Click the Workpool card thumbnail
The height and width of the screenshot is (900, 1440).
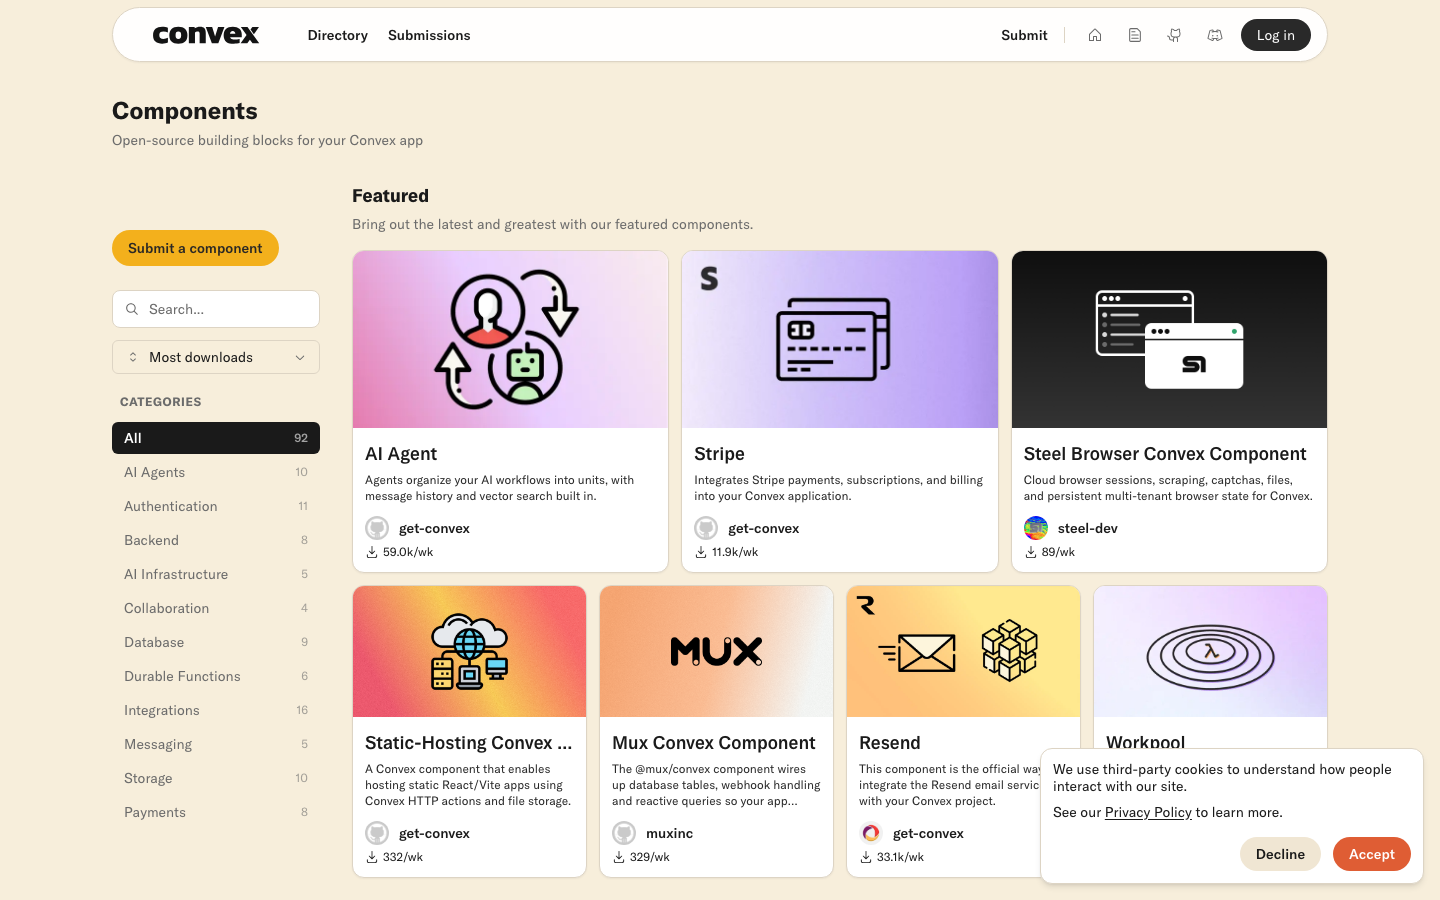pos(1210,652)
